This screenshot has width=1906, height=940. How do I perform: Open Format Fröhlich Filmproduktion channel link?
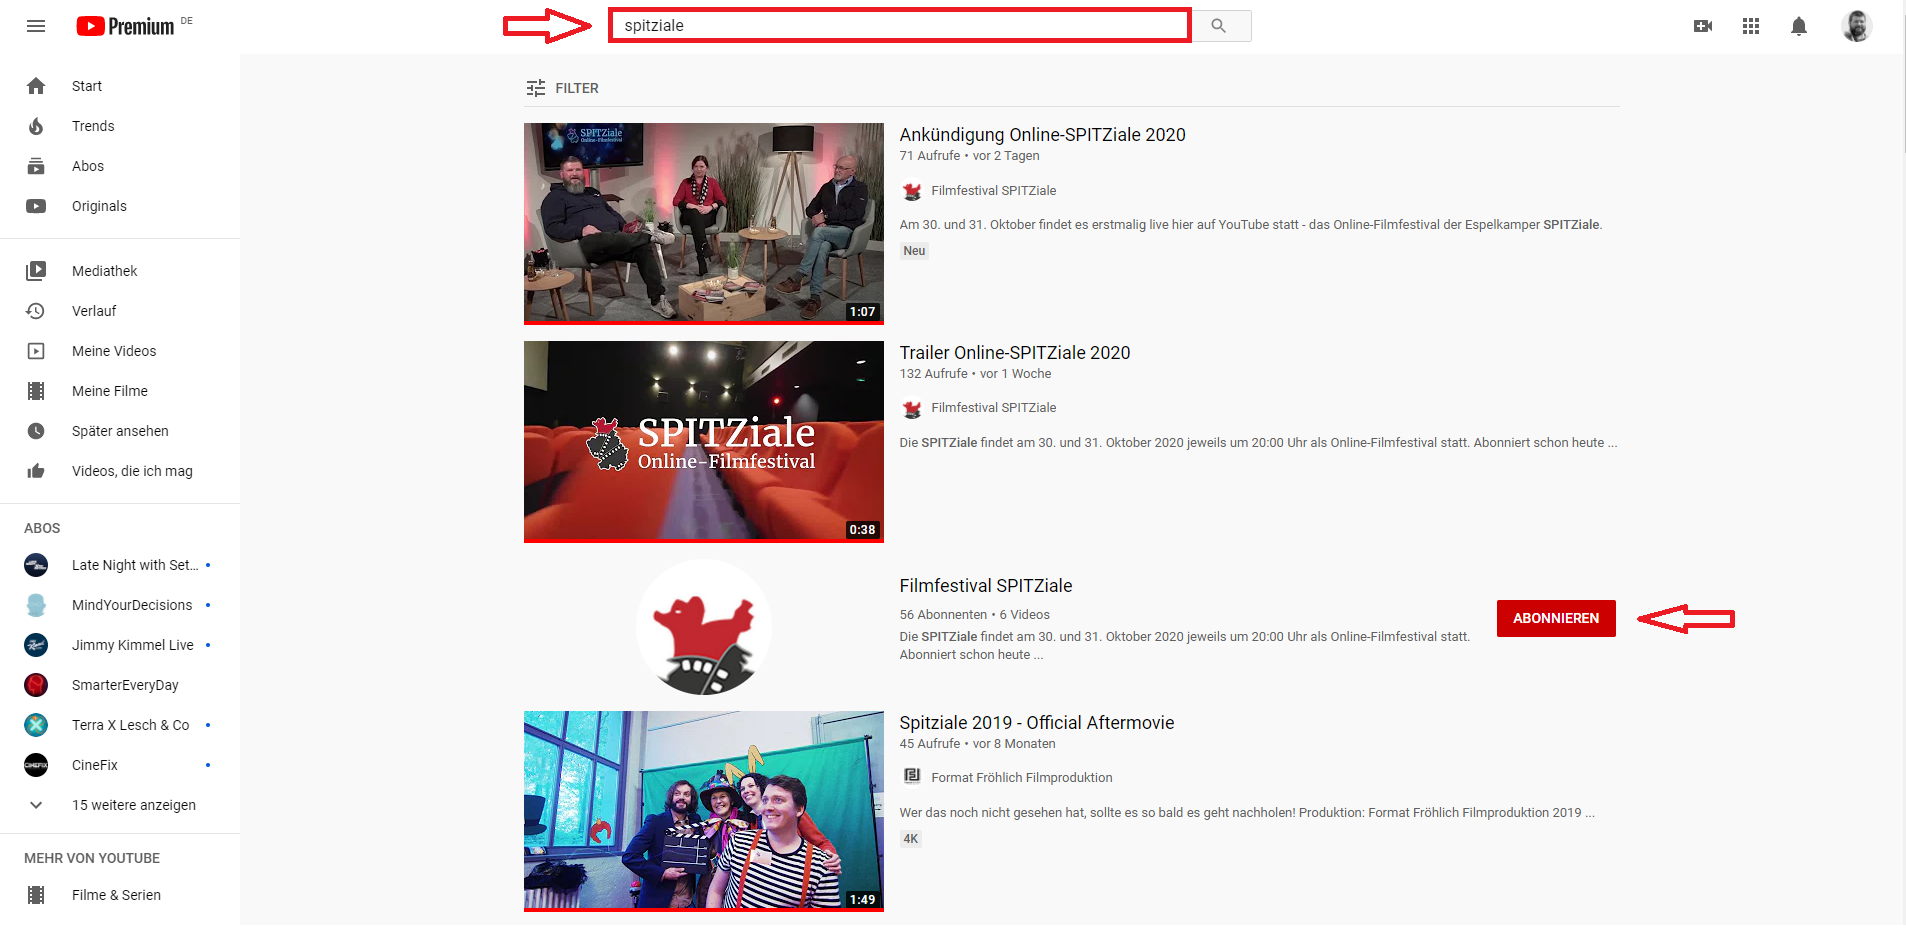coord(1022,777)
